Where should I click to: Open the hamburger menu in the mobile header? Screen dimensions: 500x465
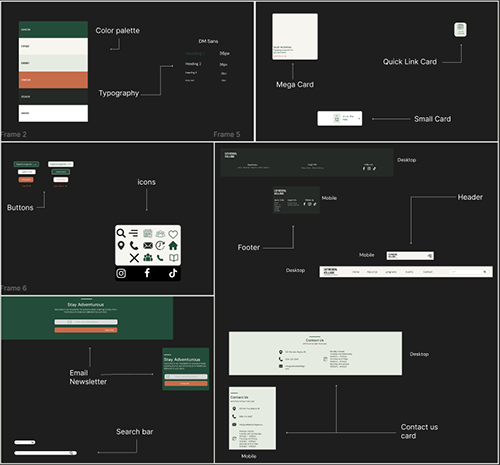pos(430,256)
